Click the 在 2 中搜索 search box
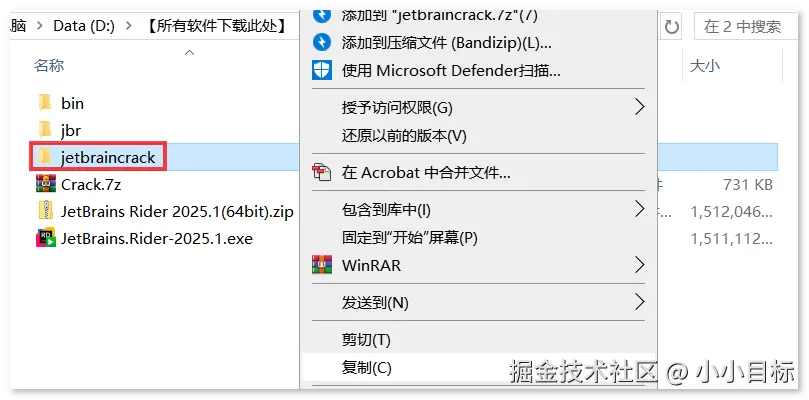Viewport: 809px width, 400px height. click(746, 26)
